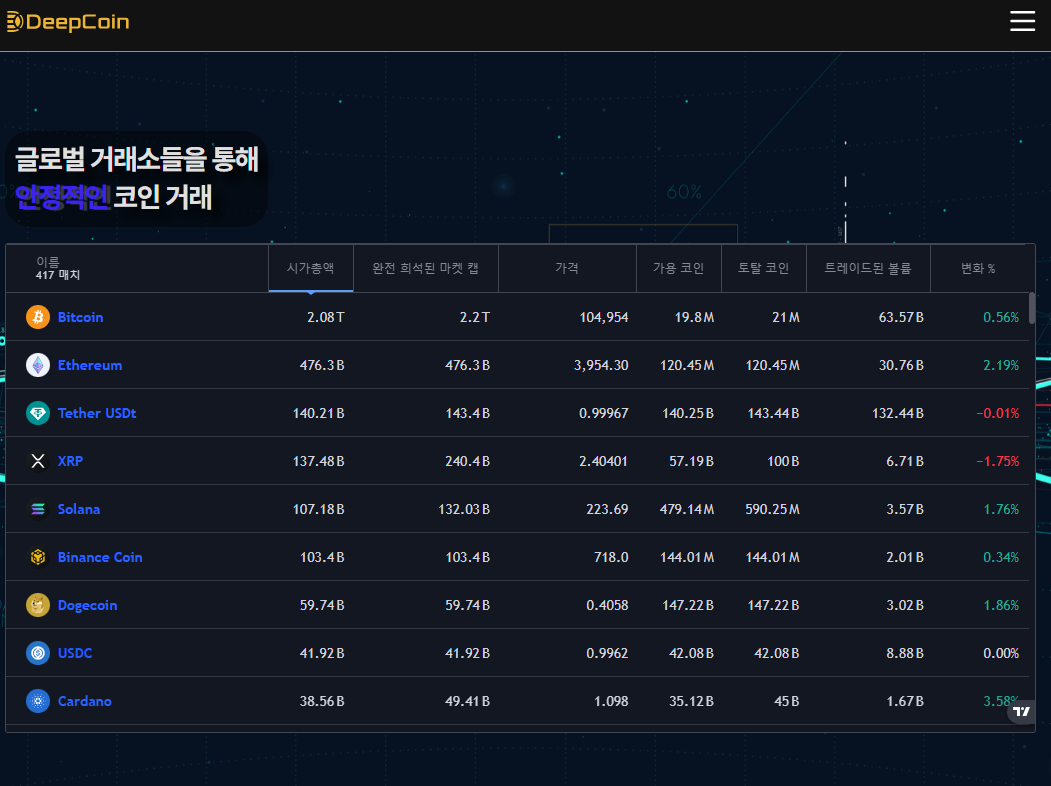Screen dimensions: 1051x786
Task: Click the Cardano coin icon
Action: click(x=38, y=701)
